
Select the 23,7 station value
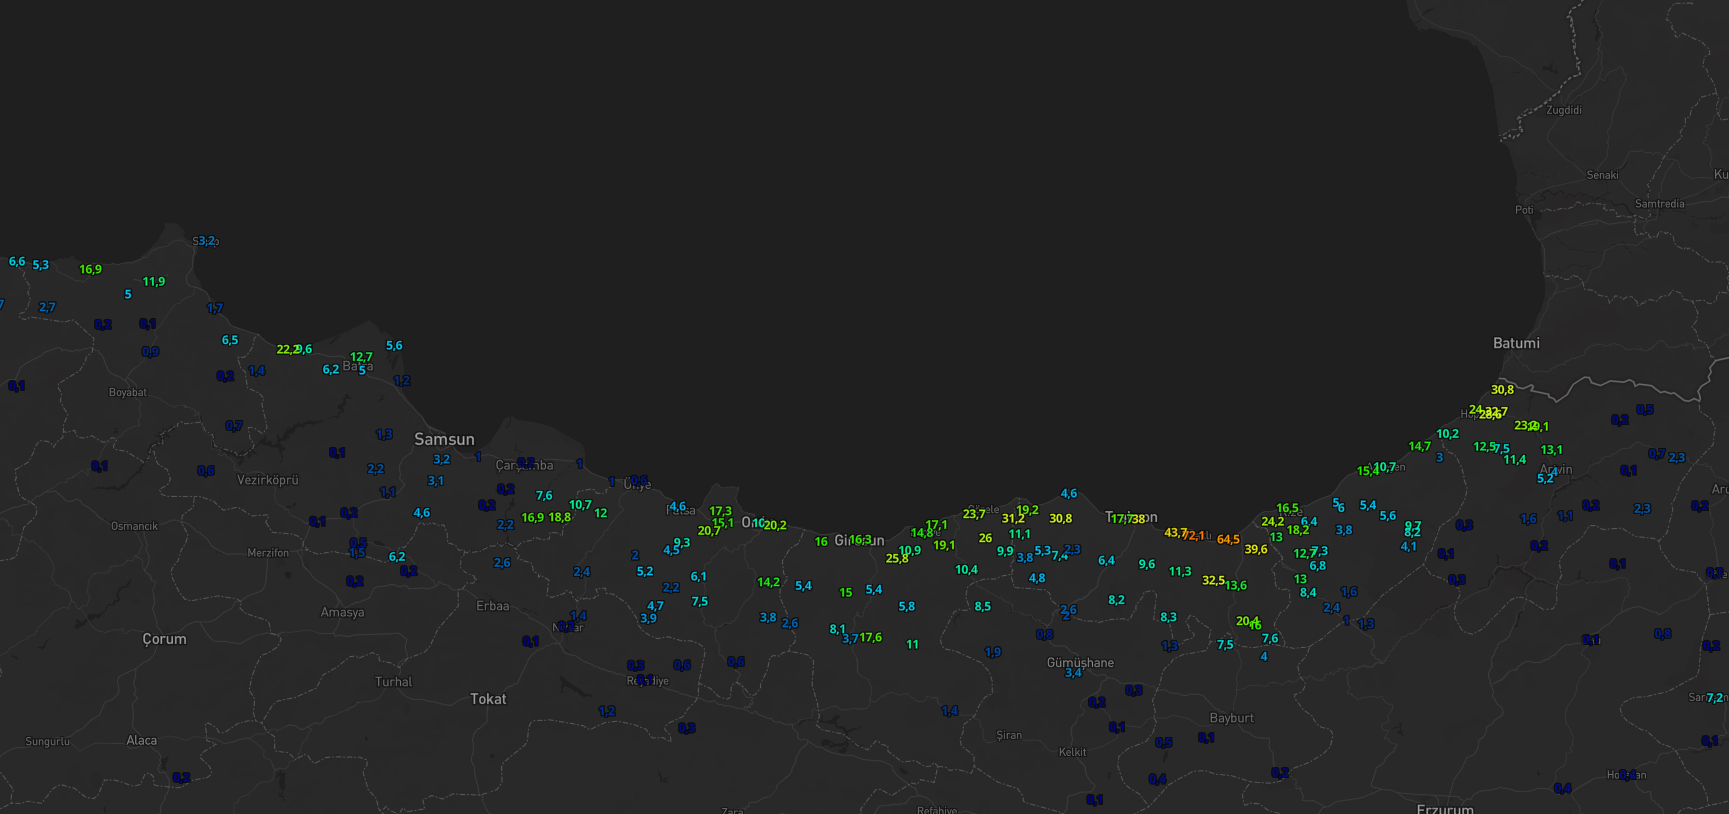click(x=974, y=514)
